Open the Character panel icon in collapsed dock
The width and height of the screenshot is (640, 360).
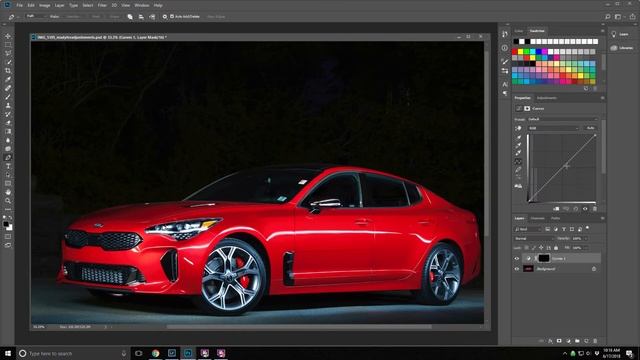coord(505,84)
